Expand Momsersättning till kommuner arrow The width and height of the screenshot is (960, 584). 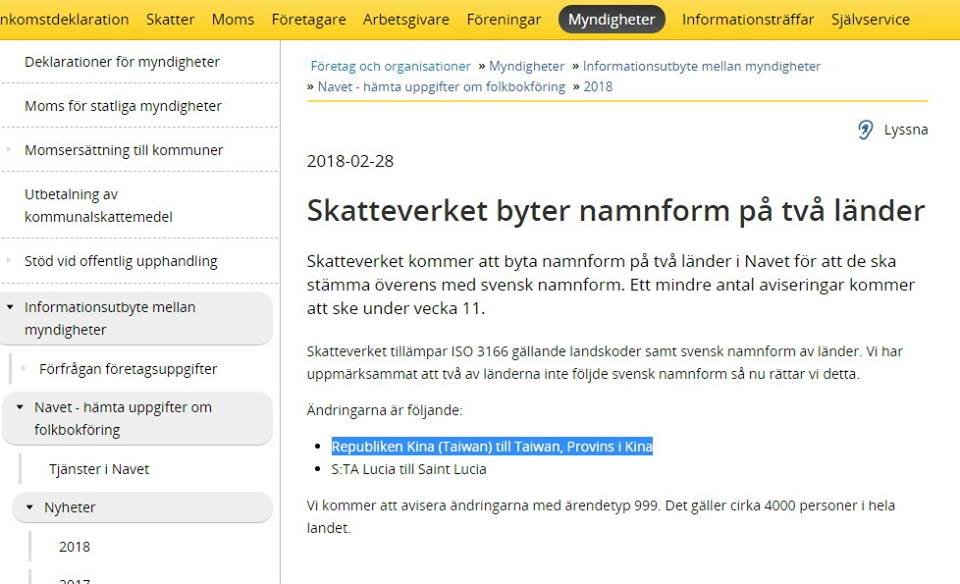coord(9,149)
